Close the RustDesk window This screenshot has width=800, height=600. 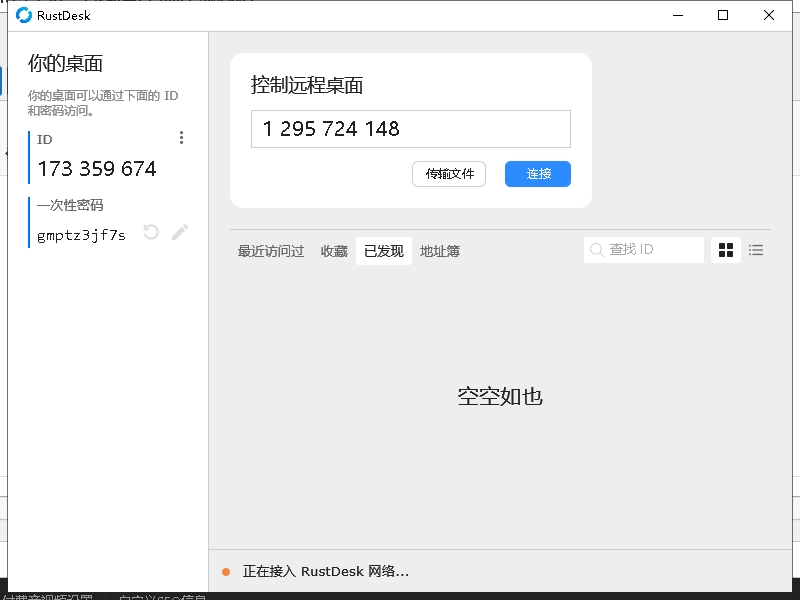tap(769, 15)
